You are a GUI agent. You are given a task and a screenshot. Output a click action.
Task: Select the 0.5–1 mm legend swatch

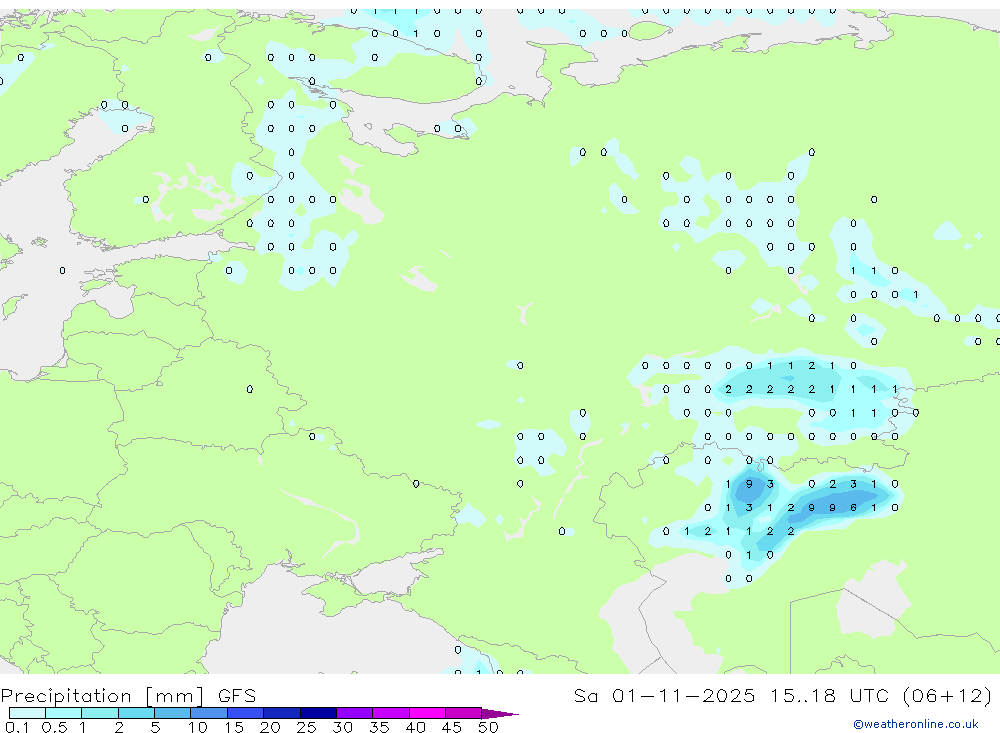[x=64, y=713]
